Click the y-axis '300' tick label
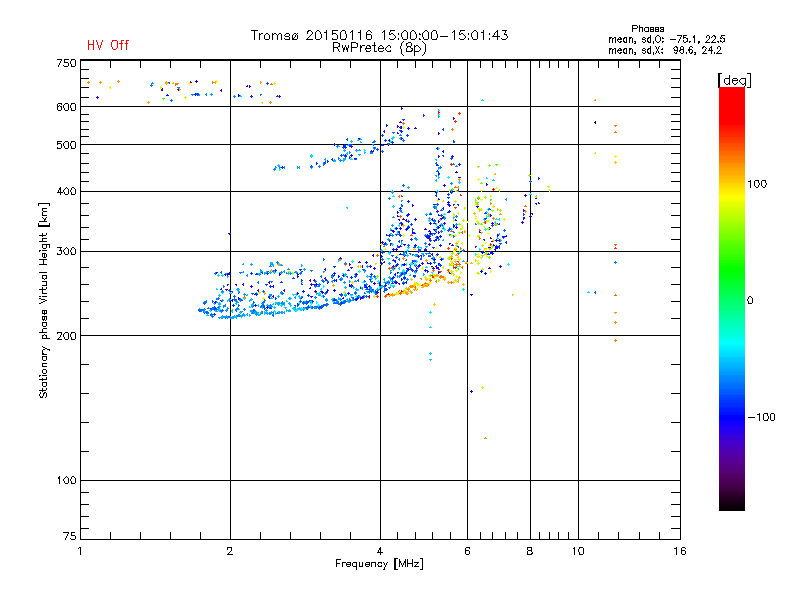The width and height of the screenshot is (800, 600). pos(66,252)
